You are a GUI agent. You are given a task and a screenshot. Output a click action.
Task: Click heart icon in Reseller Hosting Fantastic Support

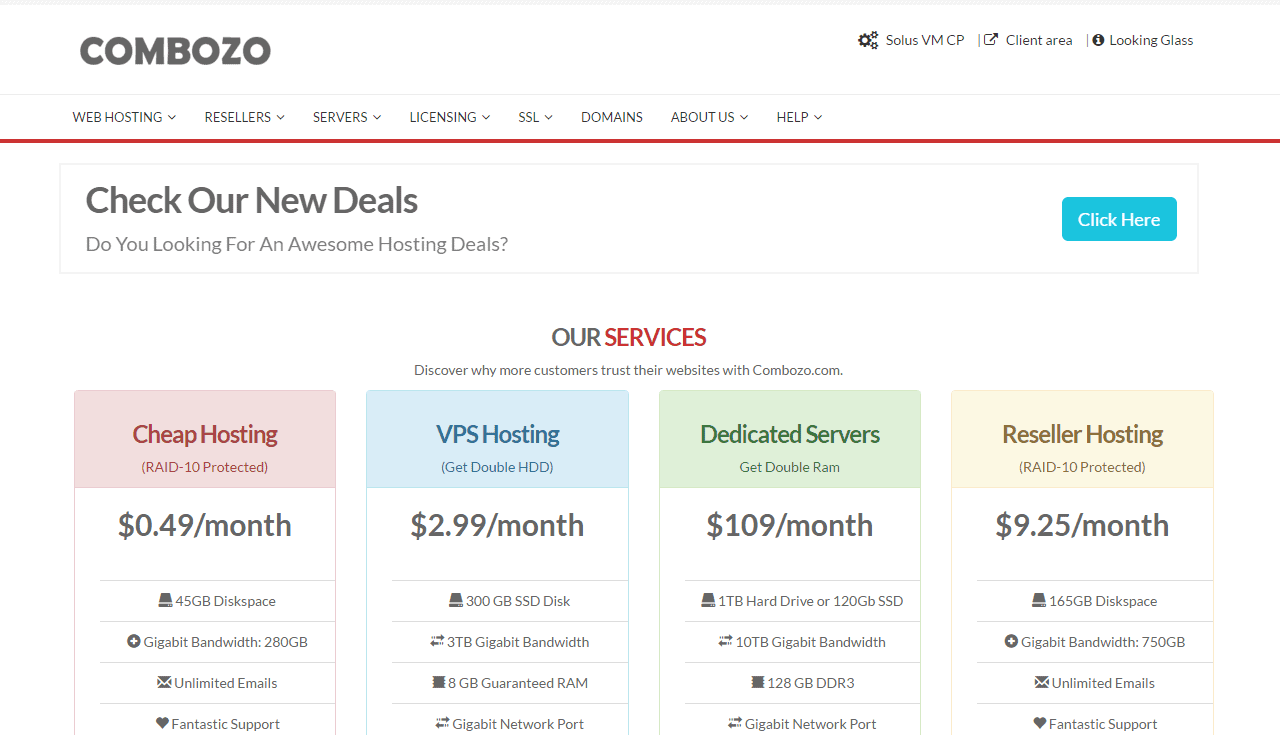(1039, 724)
